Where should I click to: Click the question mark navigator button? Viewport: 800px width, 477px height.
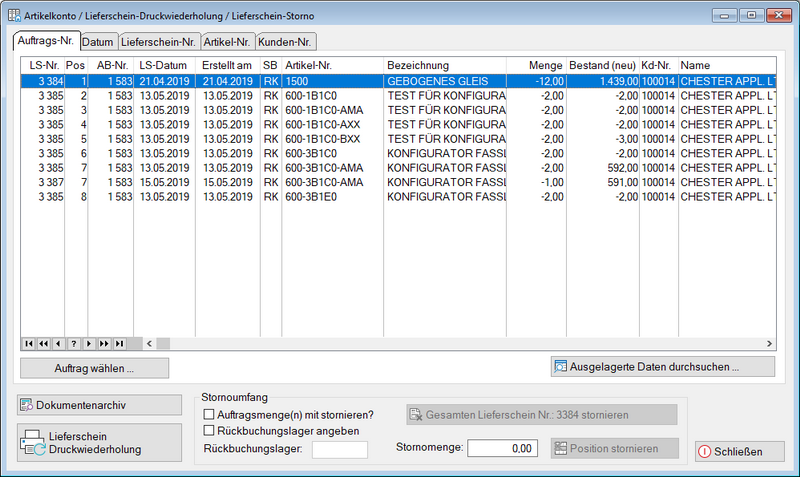[x=73, y=344]
